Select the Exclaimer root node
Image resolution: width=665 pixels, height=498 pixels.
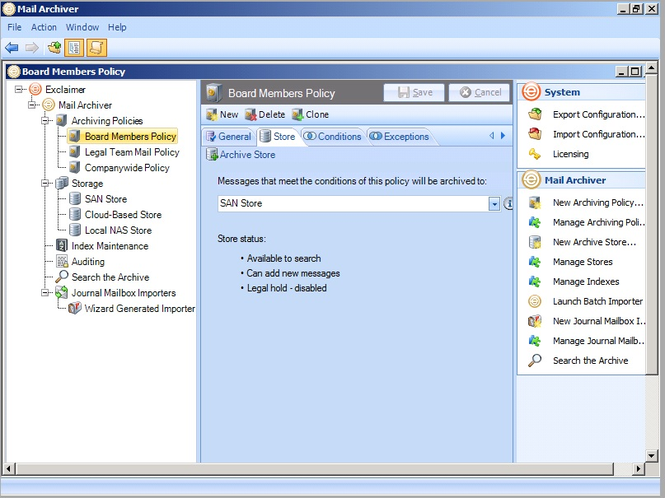[x=65, y=90]
